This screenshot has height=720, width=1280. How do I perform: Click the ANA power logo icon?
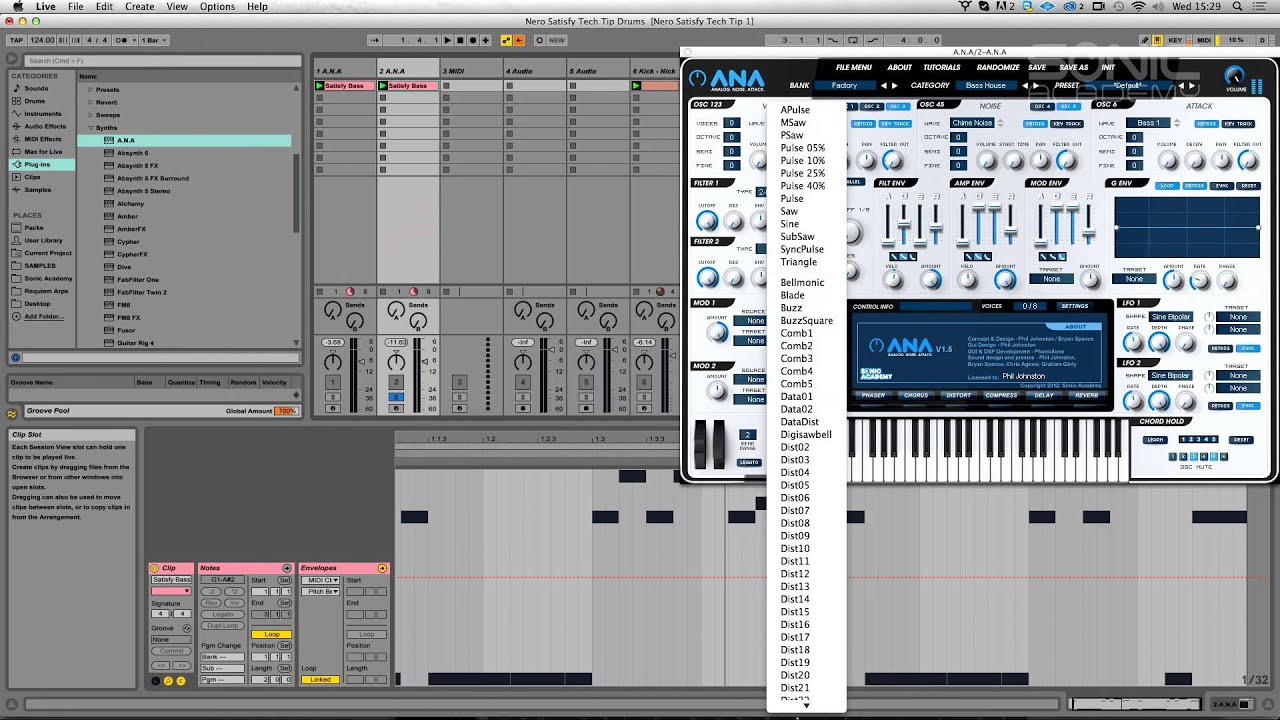[x=697, y=80]
